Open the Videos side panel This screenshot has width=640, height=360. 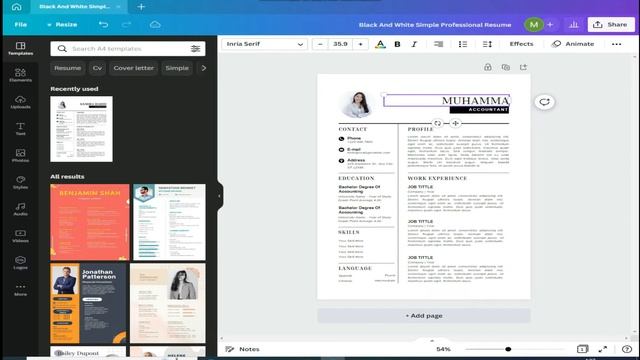[20, 236]
